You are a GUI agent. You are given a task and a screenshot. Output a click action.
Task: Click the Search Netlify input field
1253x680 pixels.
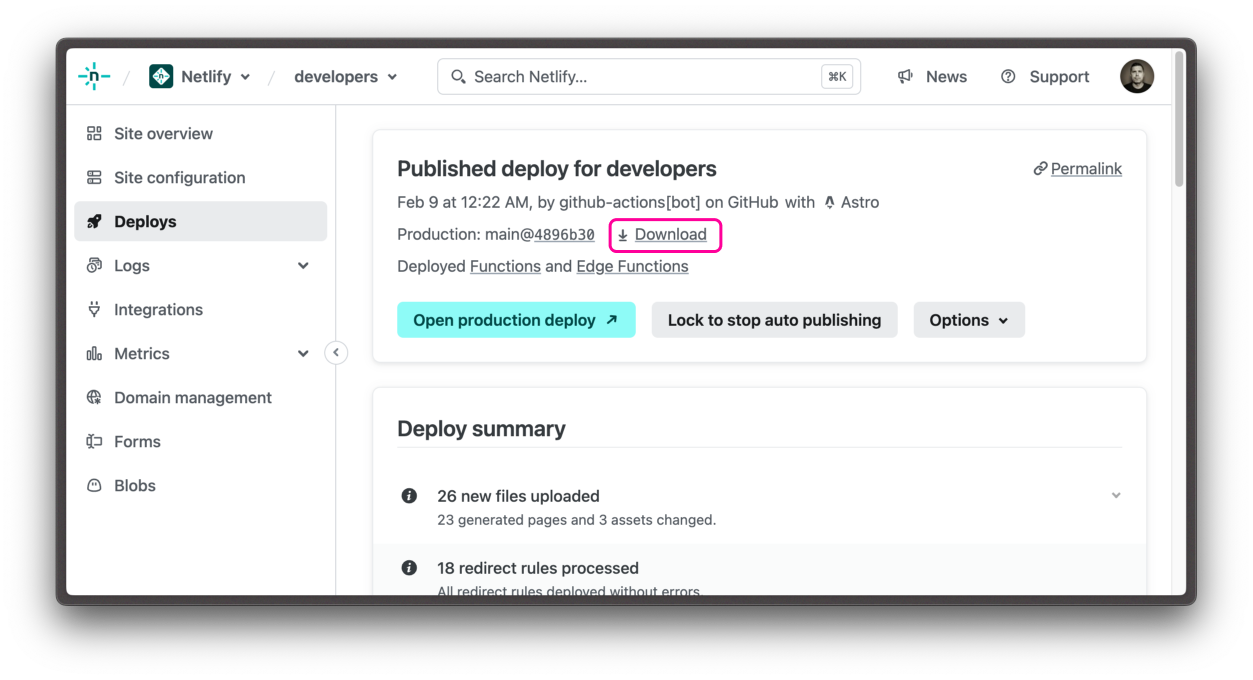(x=649, y=77)
